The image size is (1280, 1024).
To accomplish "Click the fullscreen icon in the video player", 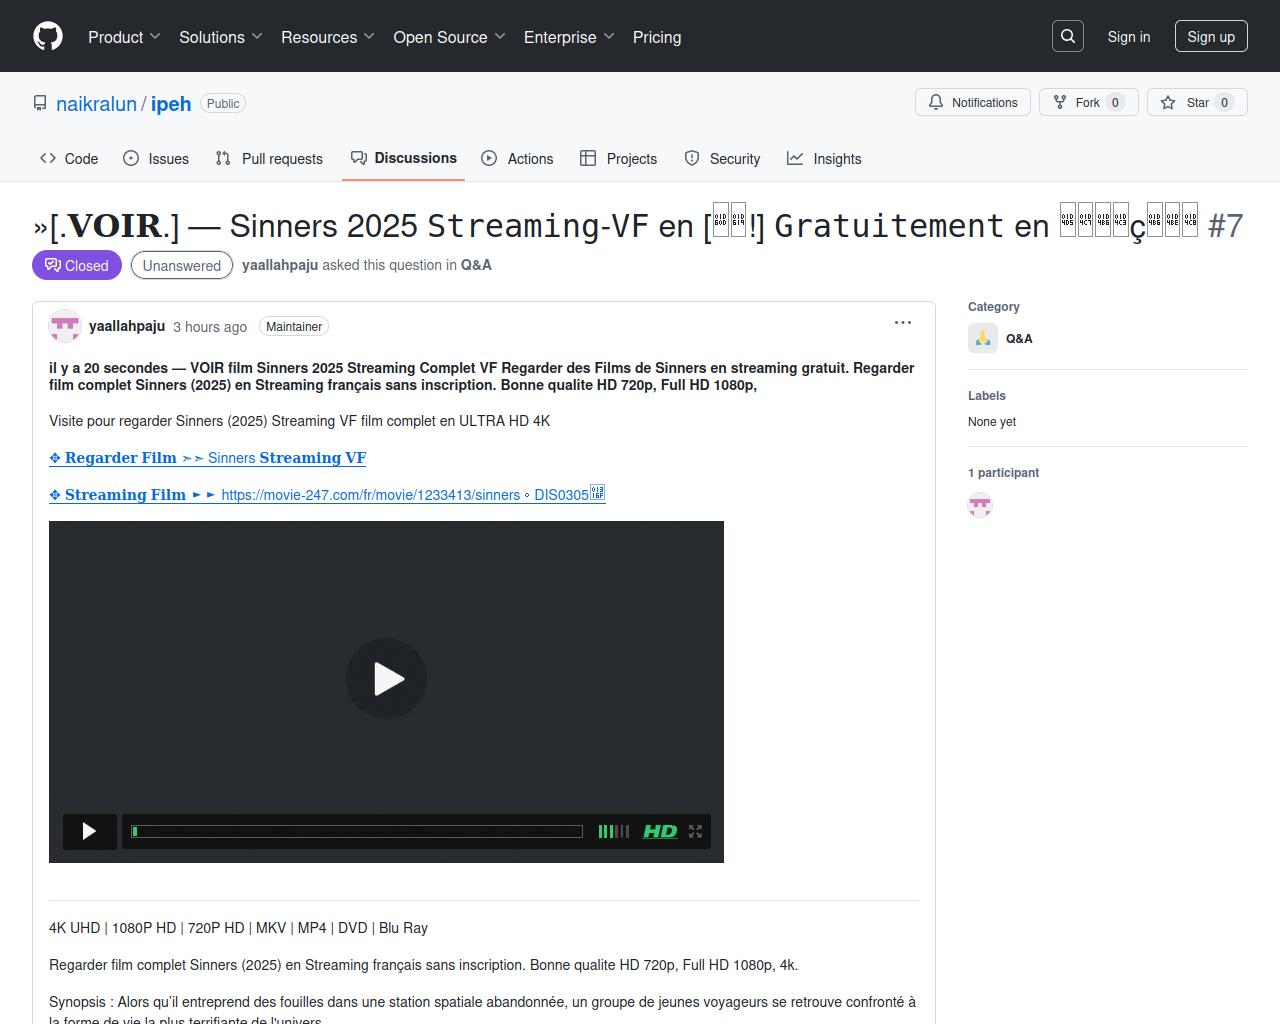I will [x=695, y=831].
